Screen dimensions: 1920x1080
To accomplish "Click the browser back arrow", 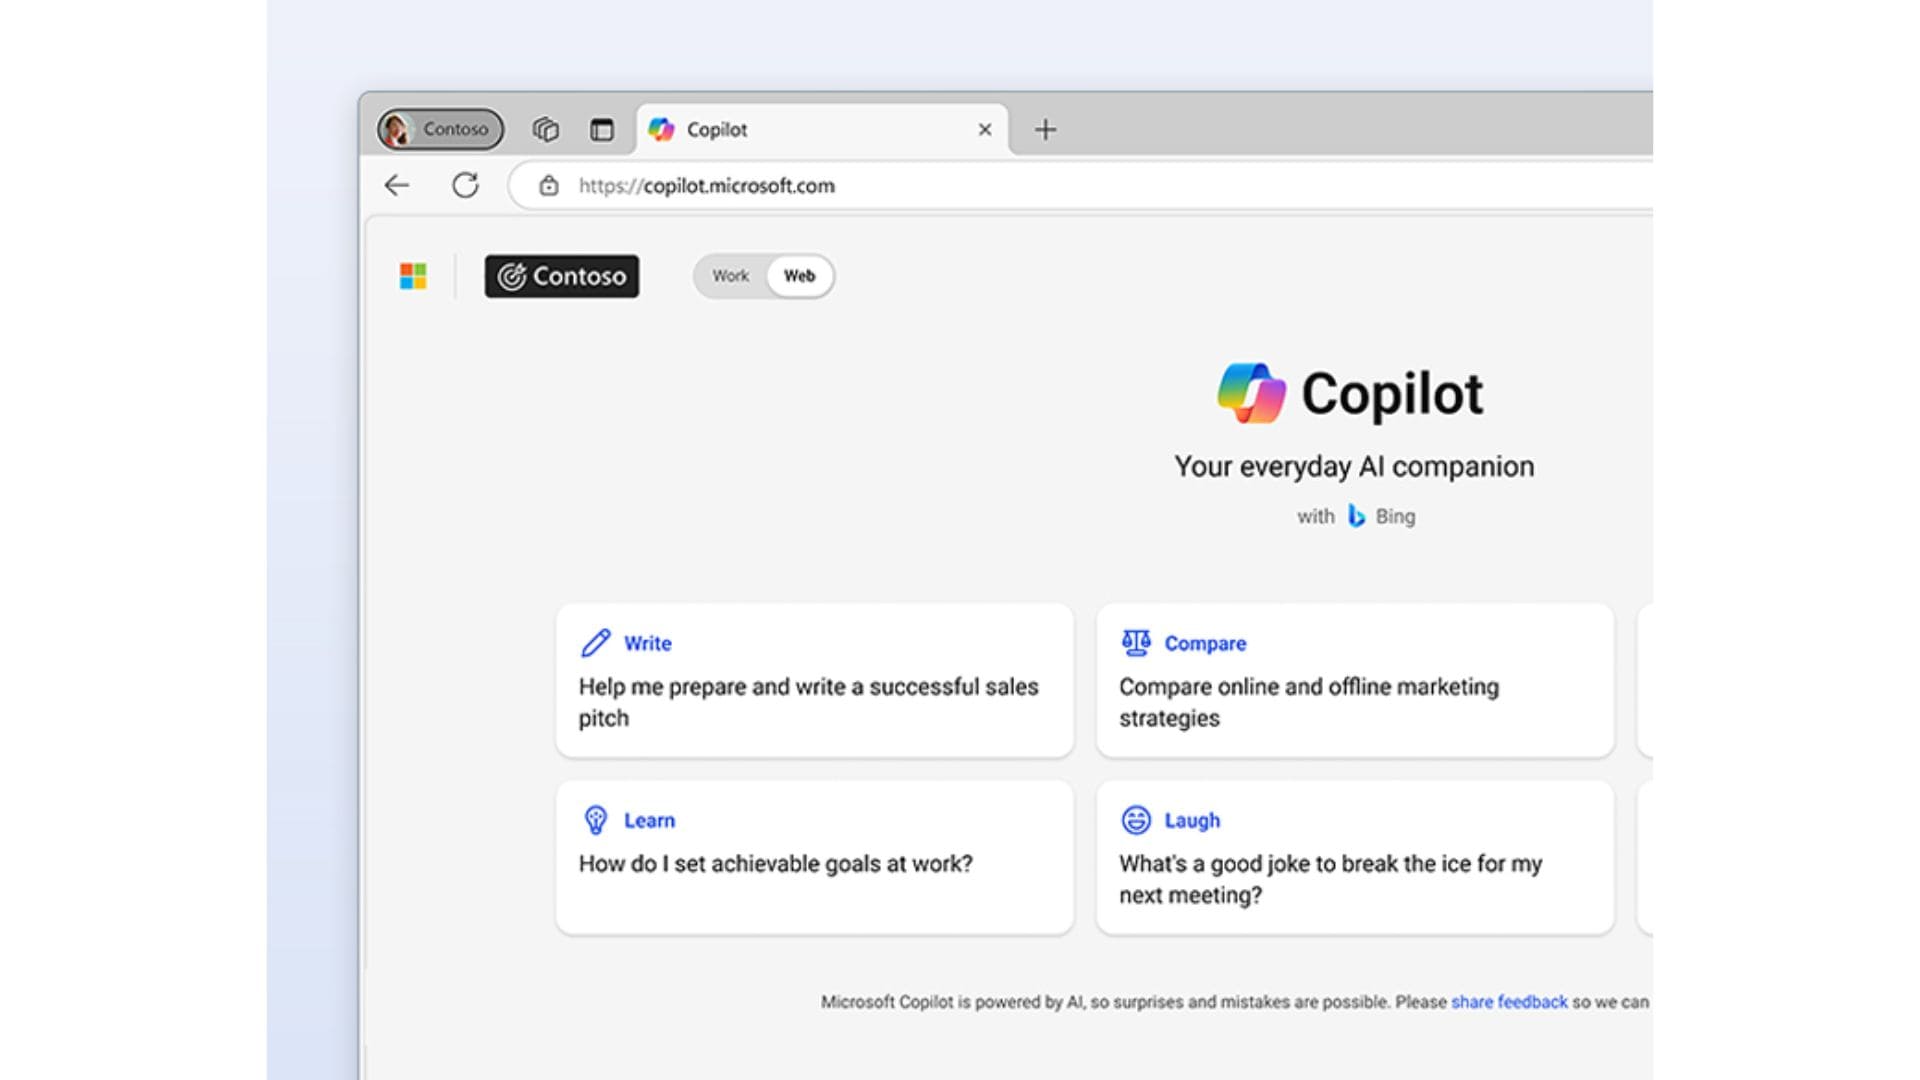I will (x=397, y=185).
